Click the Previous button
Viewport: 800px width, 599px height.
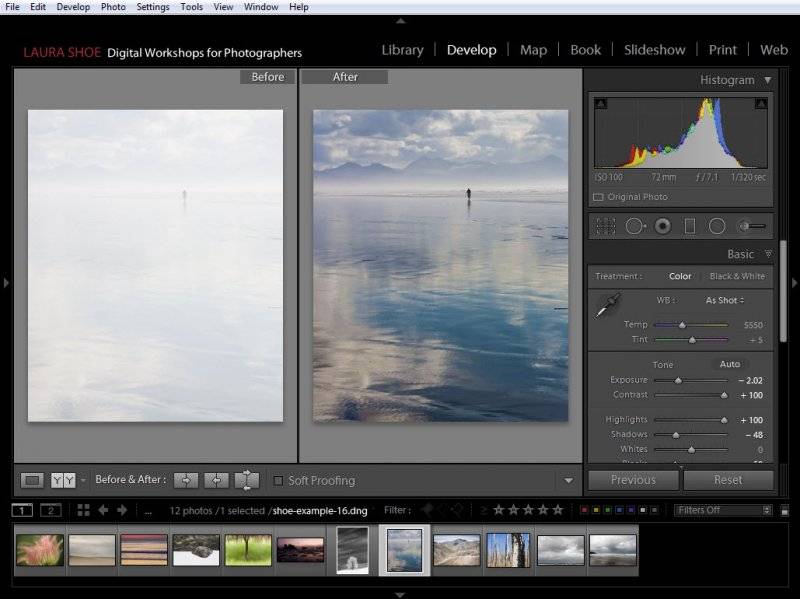click(x=633, y=480)
